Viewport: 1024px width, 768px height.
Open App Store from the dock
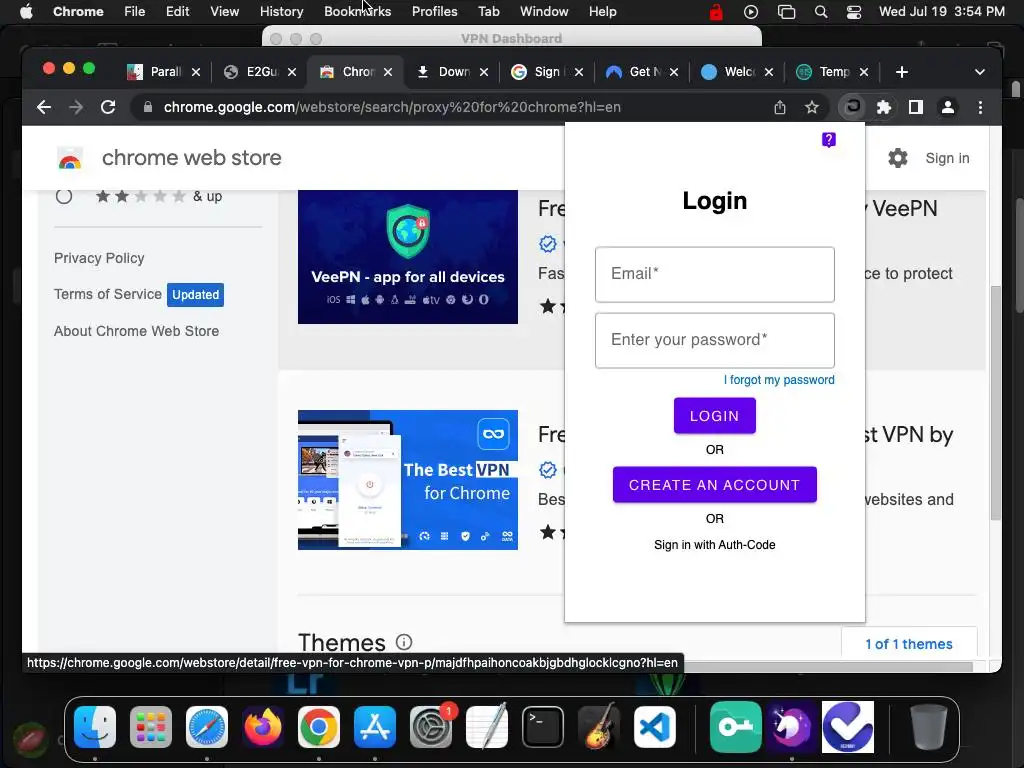[x=375, y=727]
